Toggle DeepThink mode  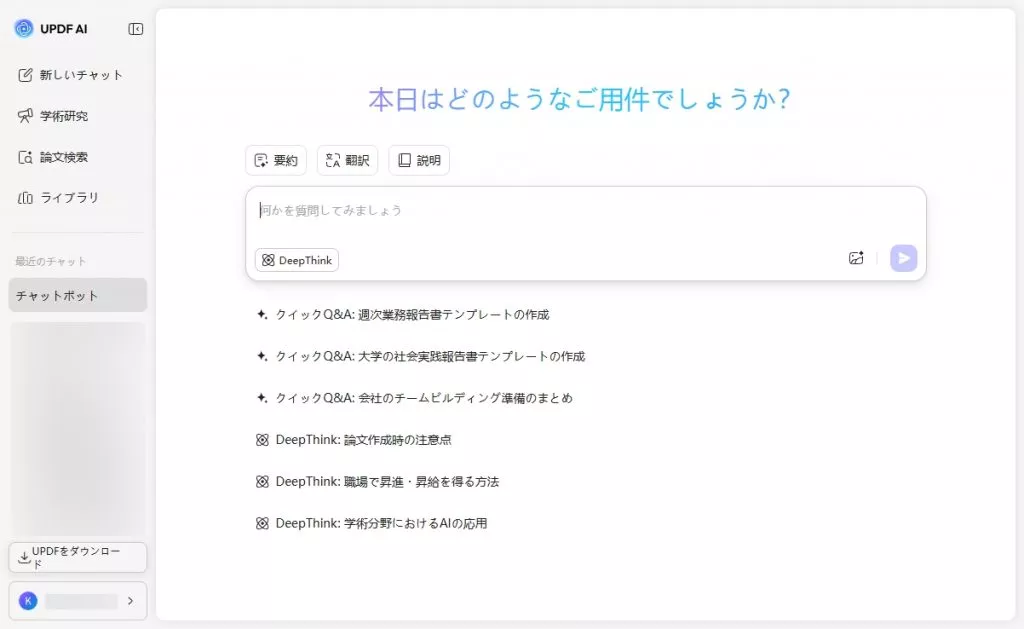tap(296, 259)
